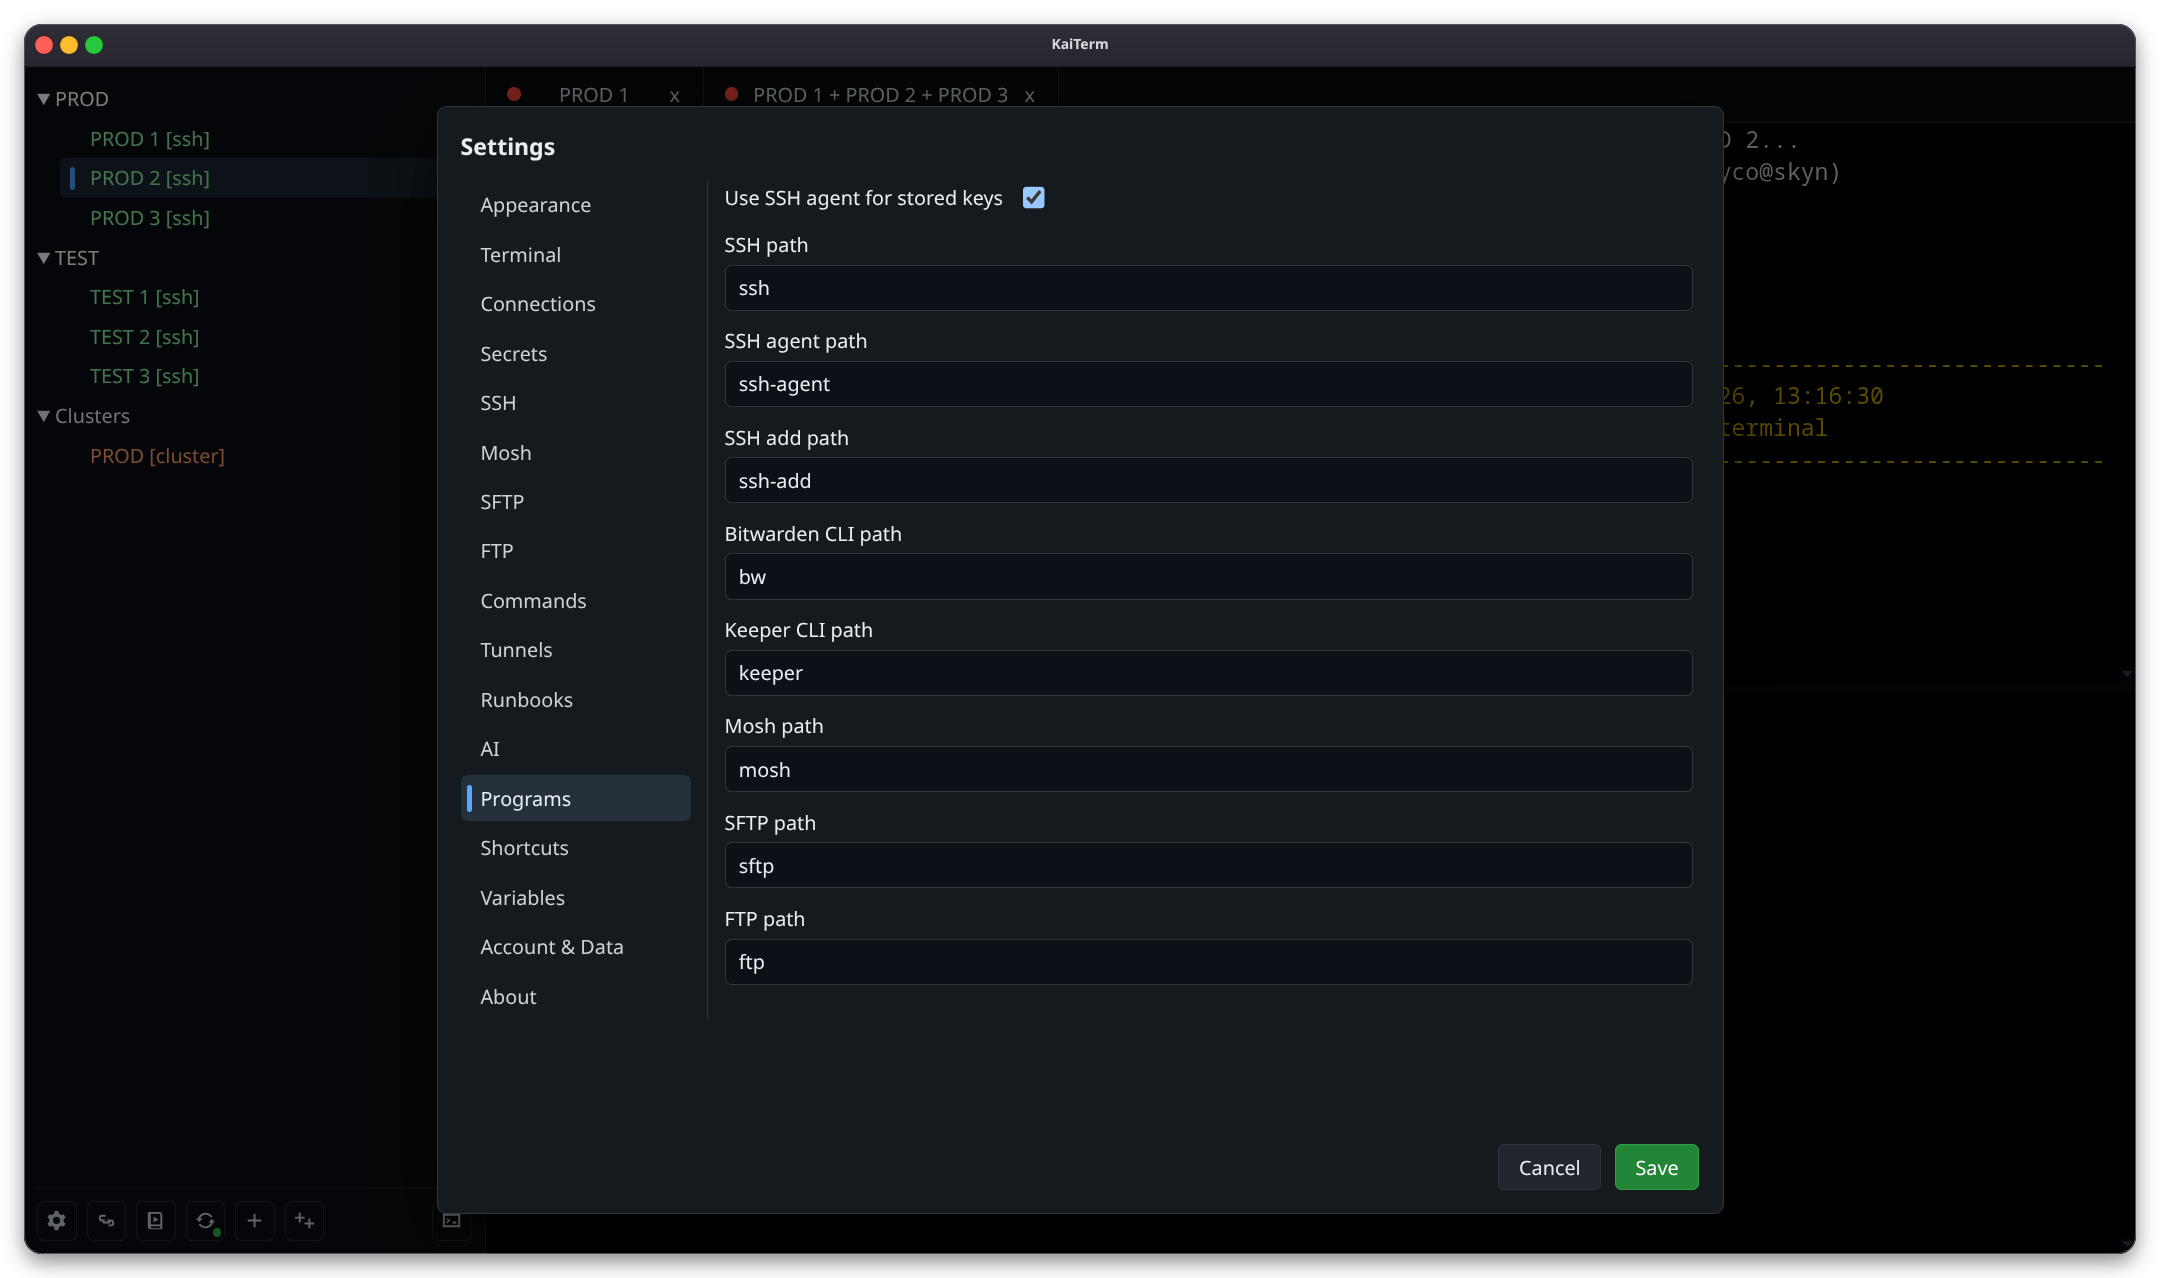Select TEST 1 [ssh] in the sidebar
The height and width of the screenshot is (1278, 2160).
[145, 297]
